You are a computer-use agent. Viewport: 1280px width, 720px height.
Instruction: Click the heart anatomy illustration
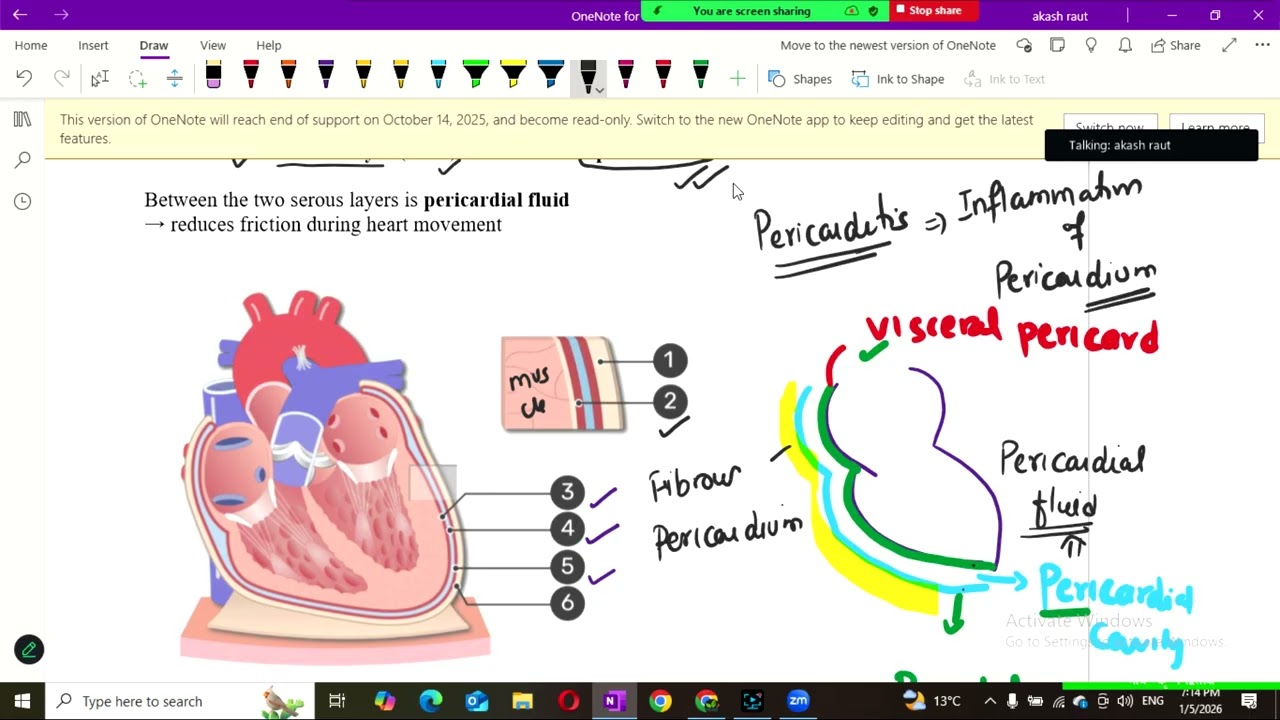click(335, 475)
